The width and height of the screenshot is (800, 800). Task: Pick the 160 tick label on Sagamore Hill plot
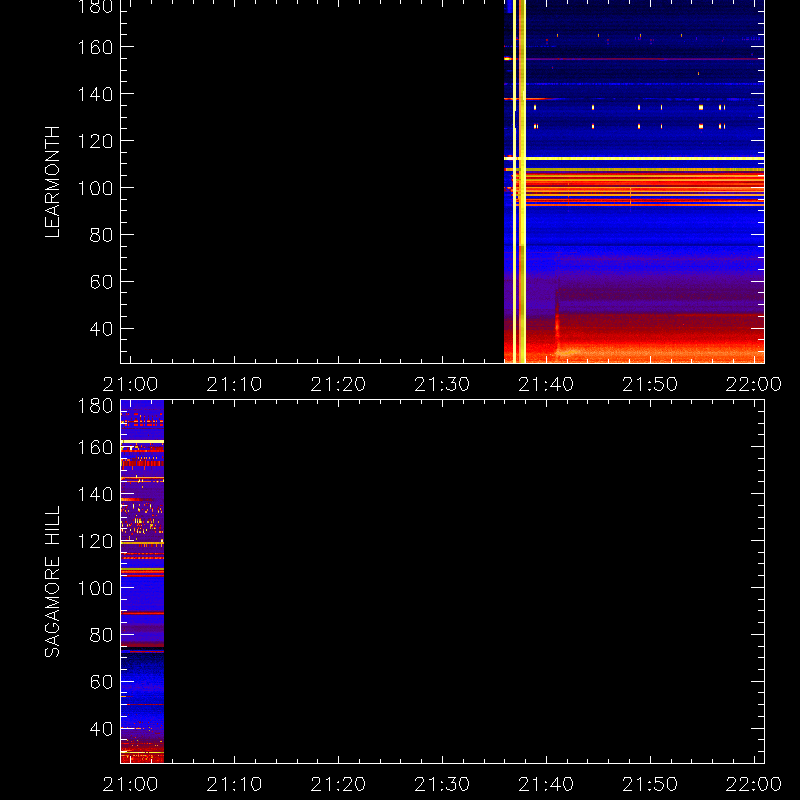click(x=95, y=447)
